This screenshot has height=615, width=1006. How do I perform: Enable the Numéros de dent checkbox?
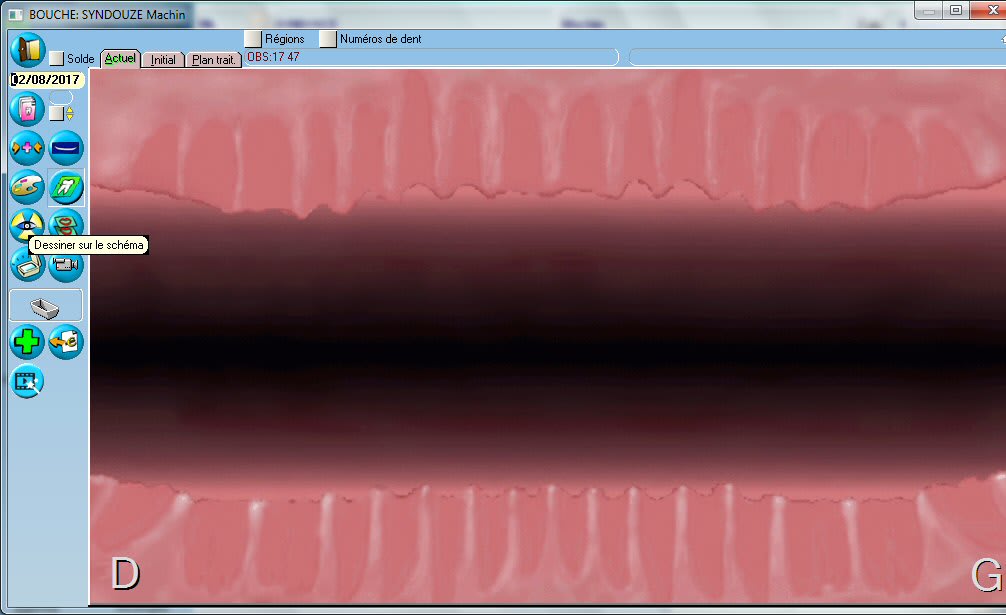(328, 39)
